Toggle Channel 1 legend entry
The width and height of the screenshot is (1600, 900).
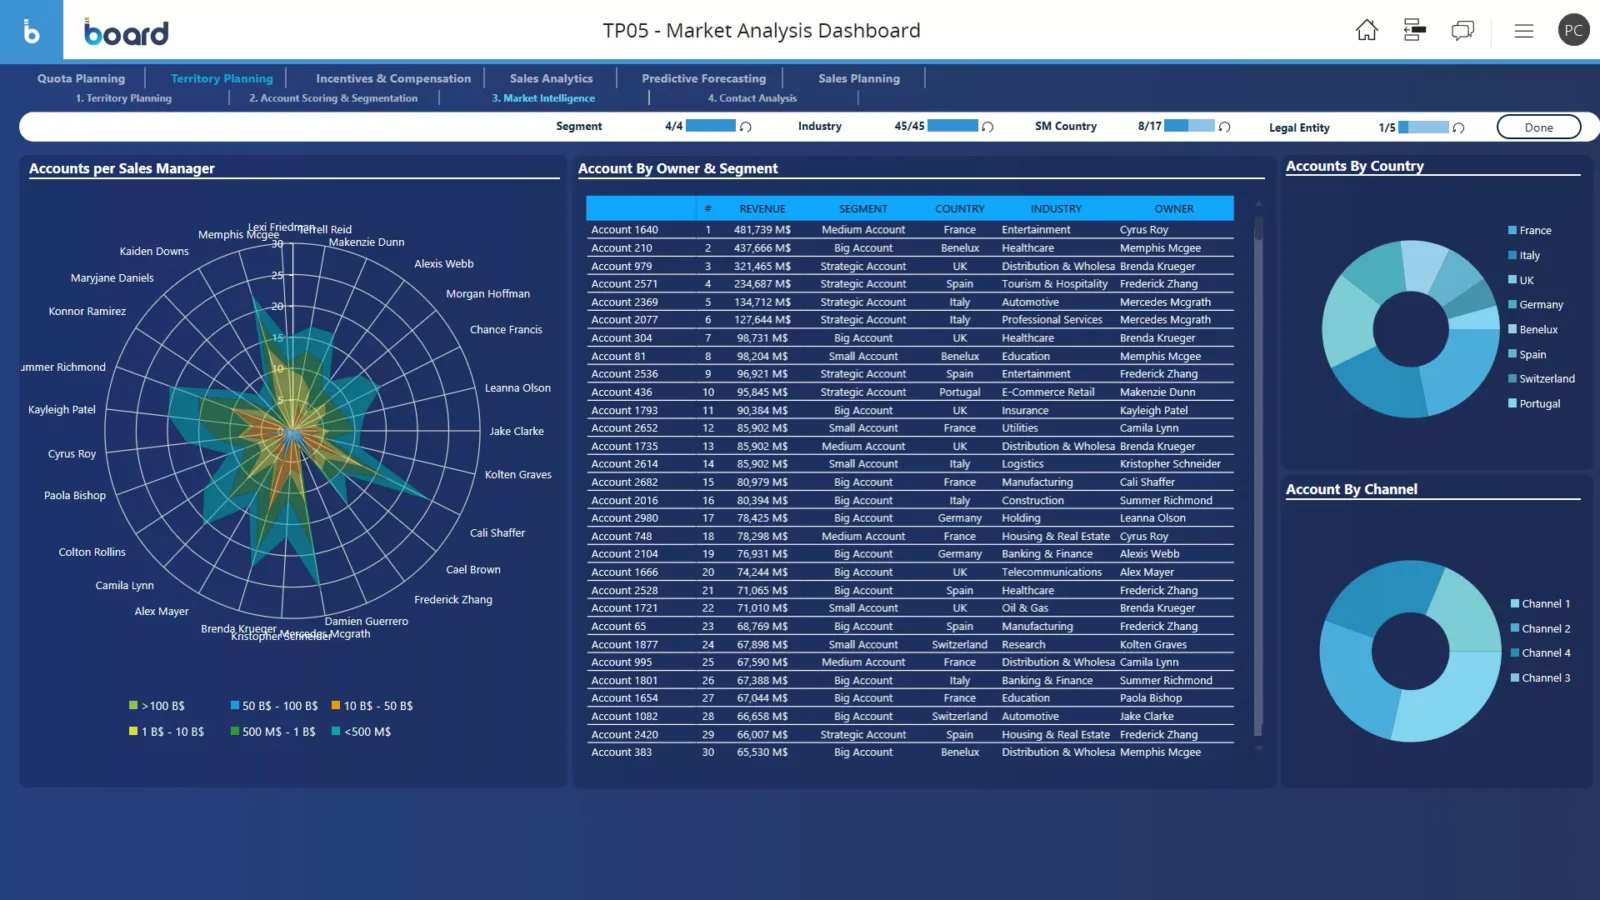1544,604
